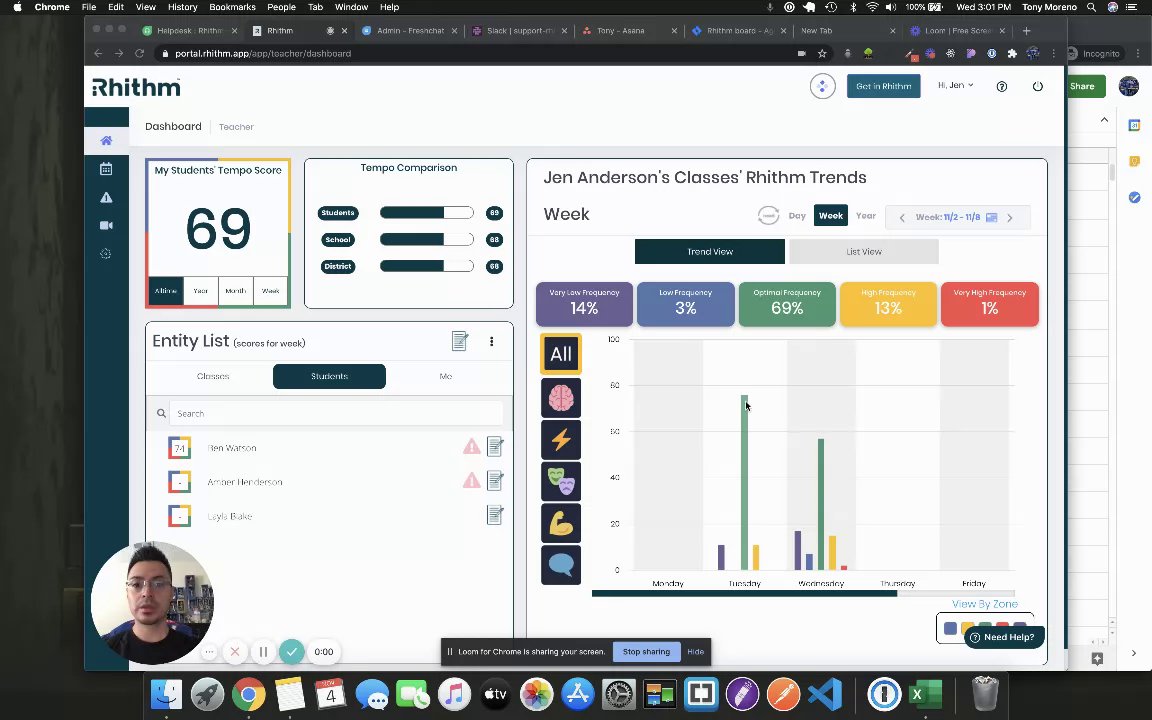Show the Students tab in Entity List
The height and width of the screenshot is (720, 1152).
pos(329,376)
